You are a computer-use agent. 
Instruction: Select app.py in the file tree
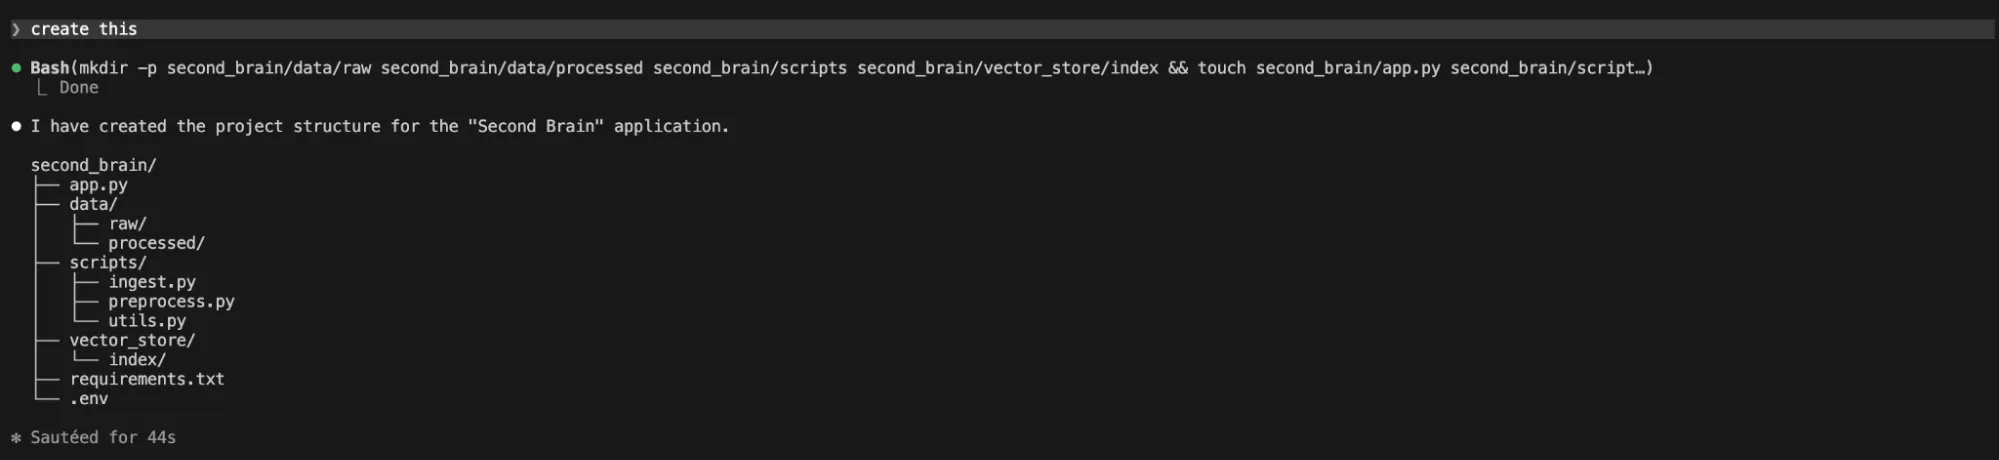click(x=98, y=185)
